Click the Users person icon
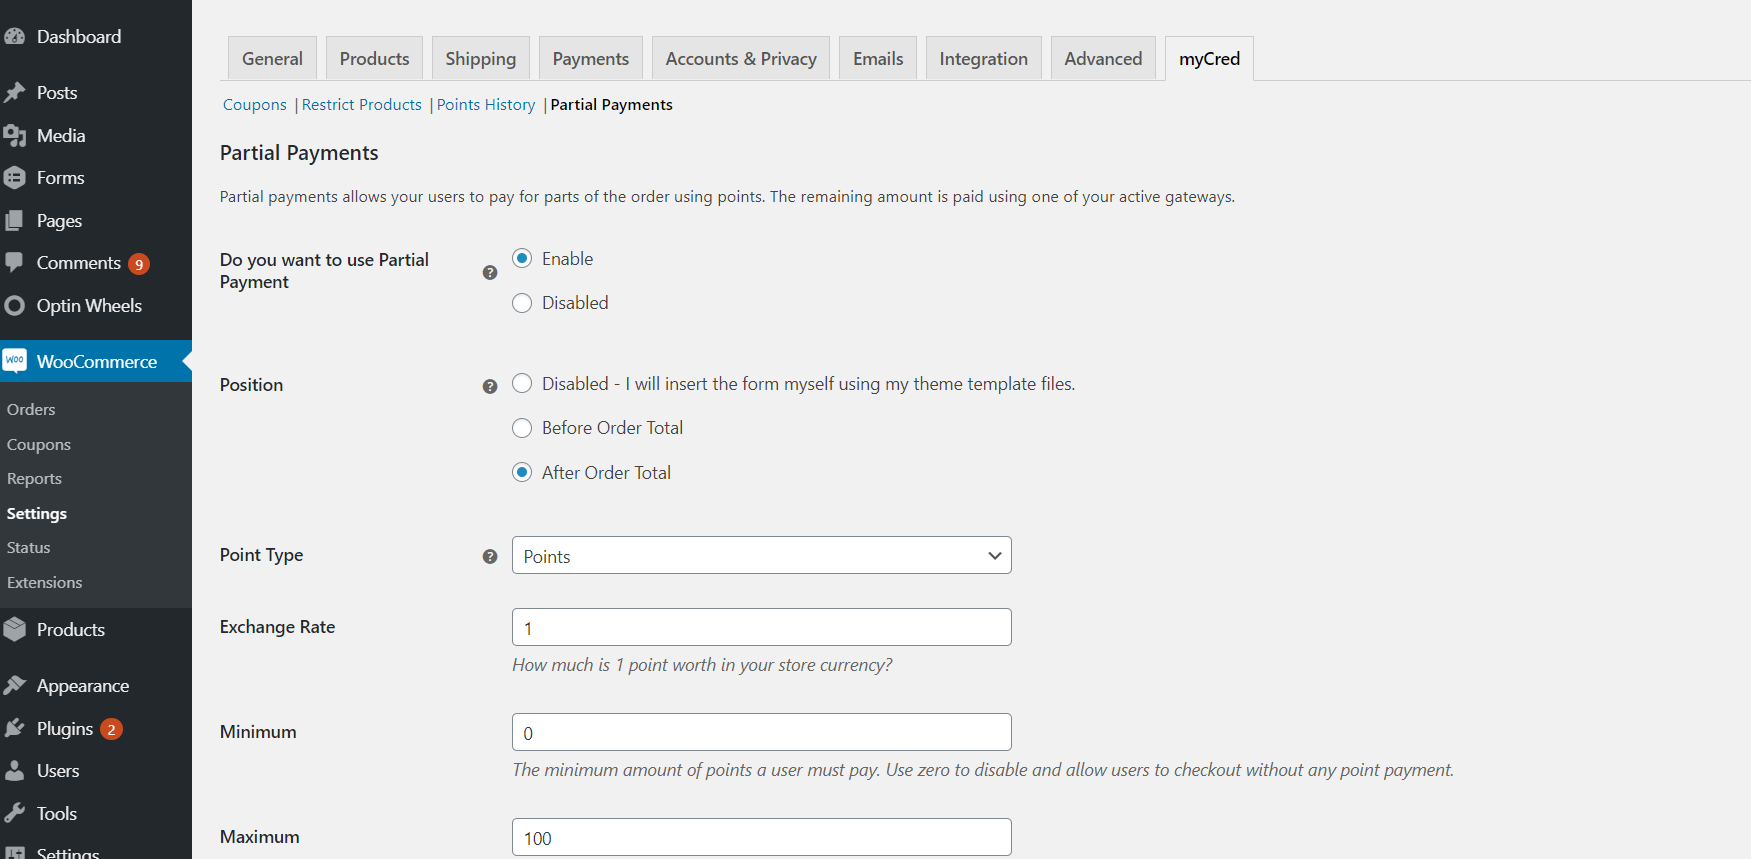The height and width of the screenshot is (859, 1751). tap(14, 771)
